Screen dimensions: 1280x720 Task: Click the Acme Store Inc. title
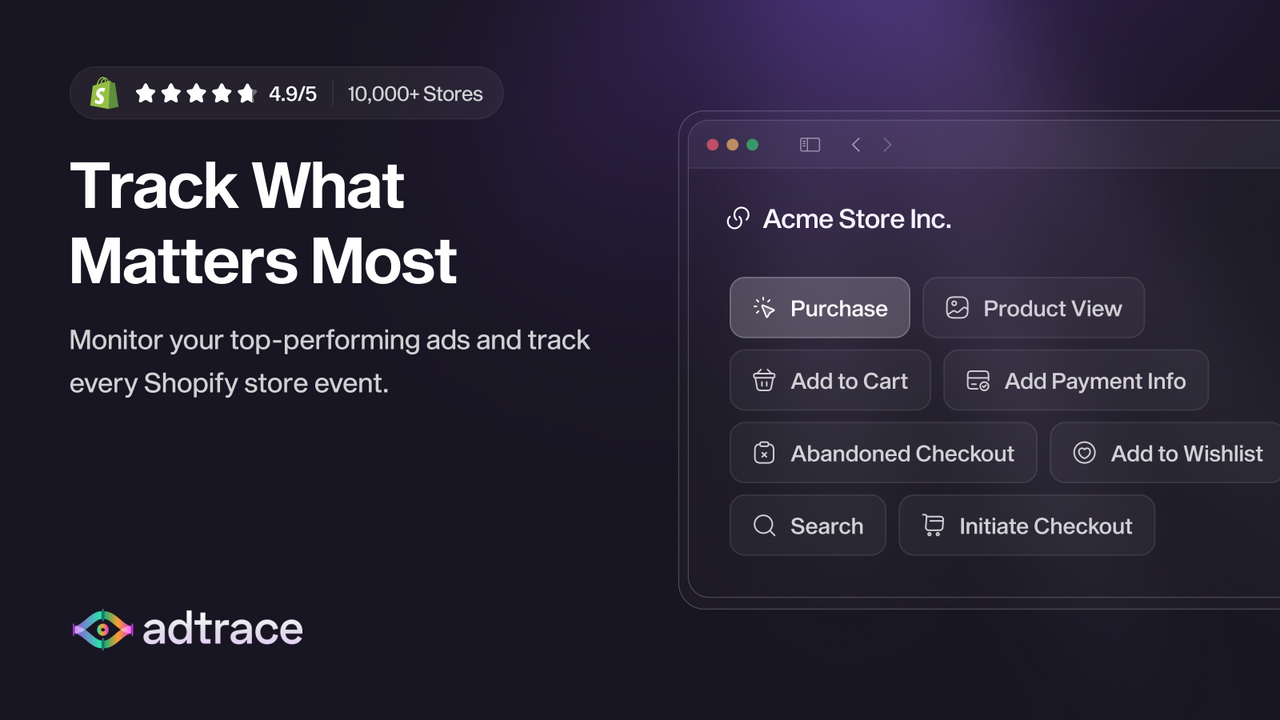coord(857,219)
